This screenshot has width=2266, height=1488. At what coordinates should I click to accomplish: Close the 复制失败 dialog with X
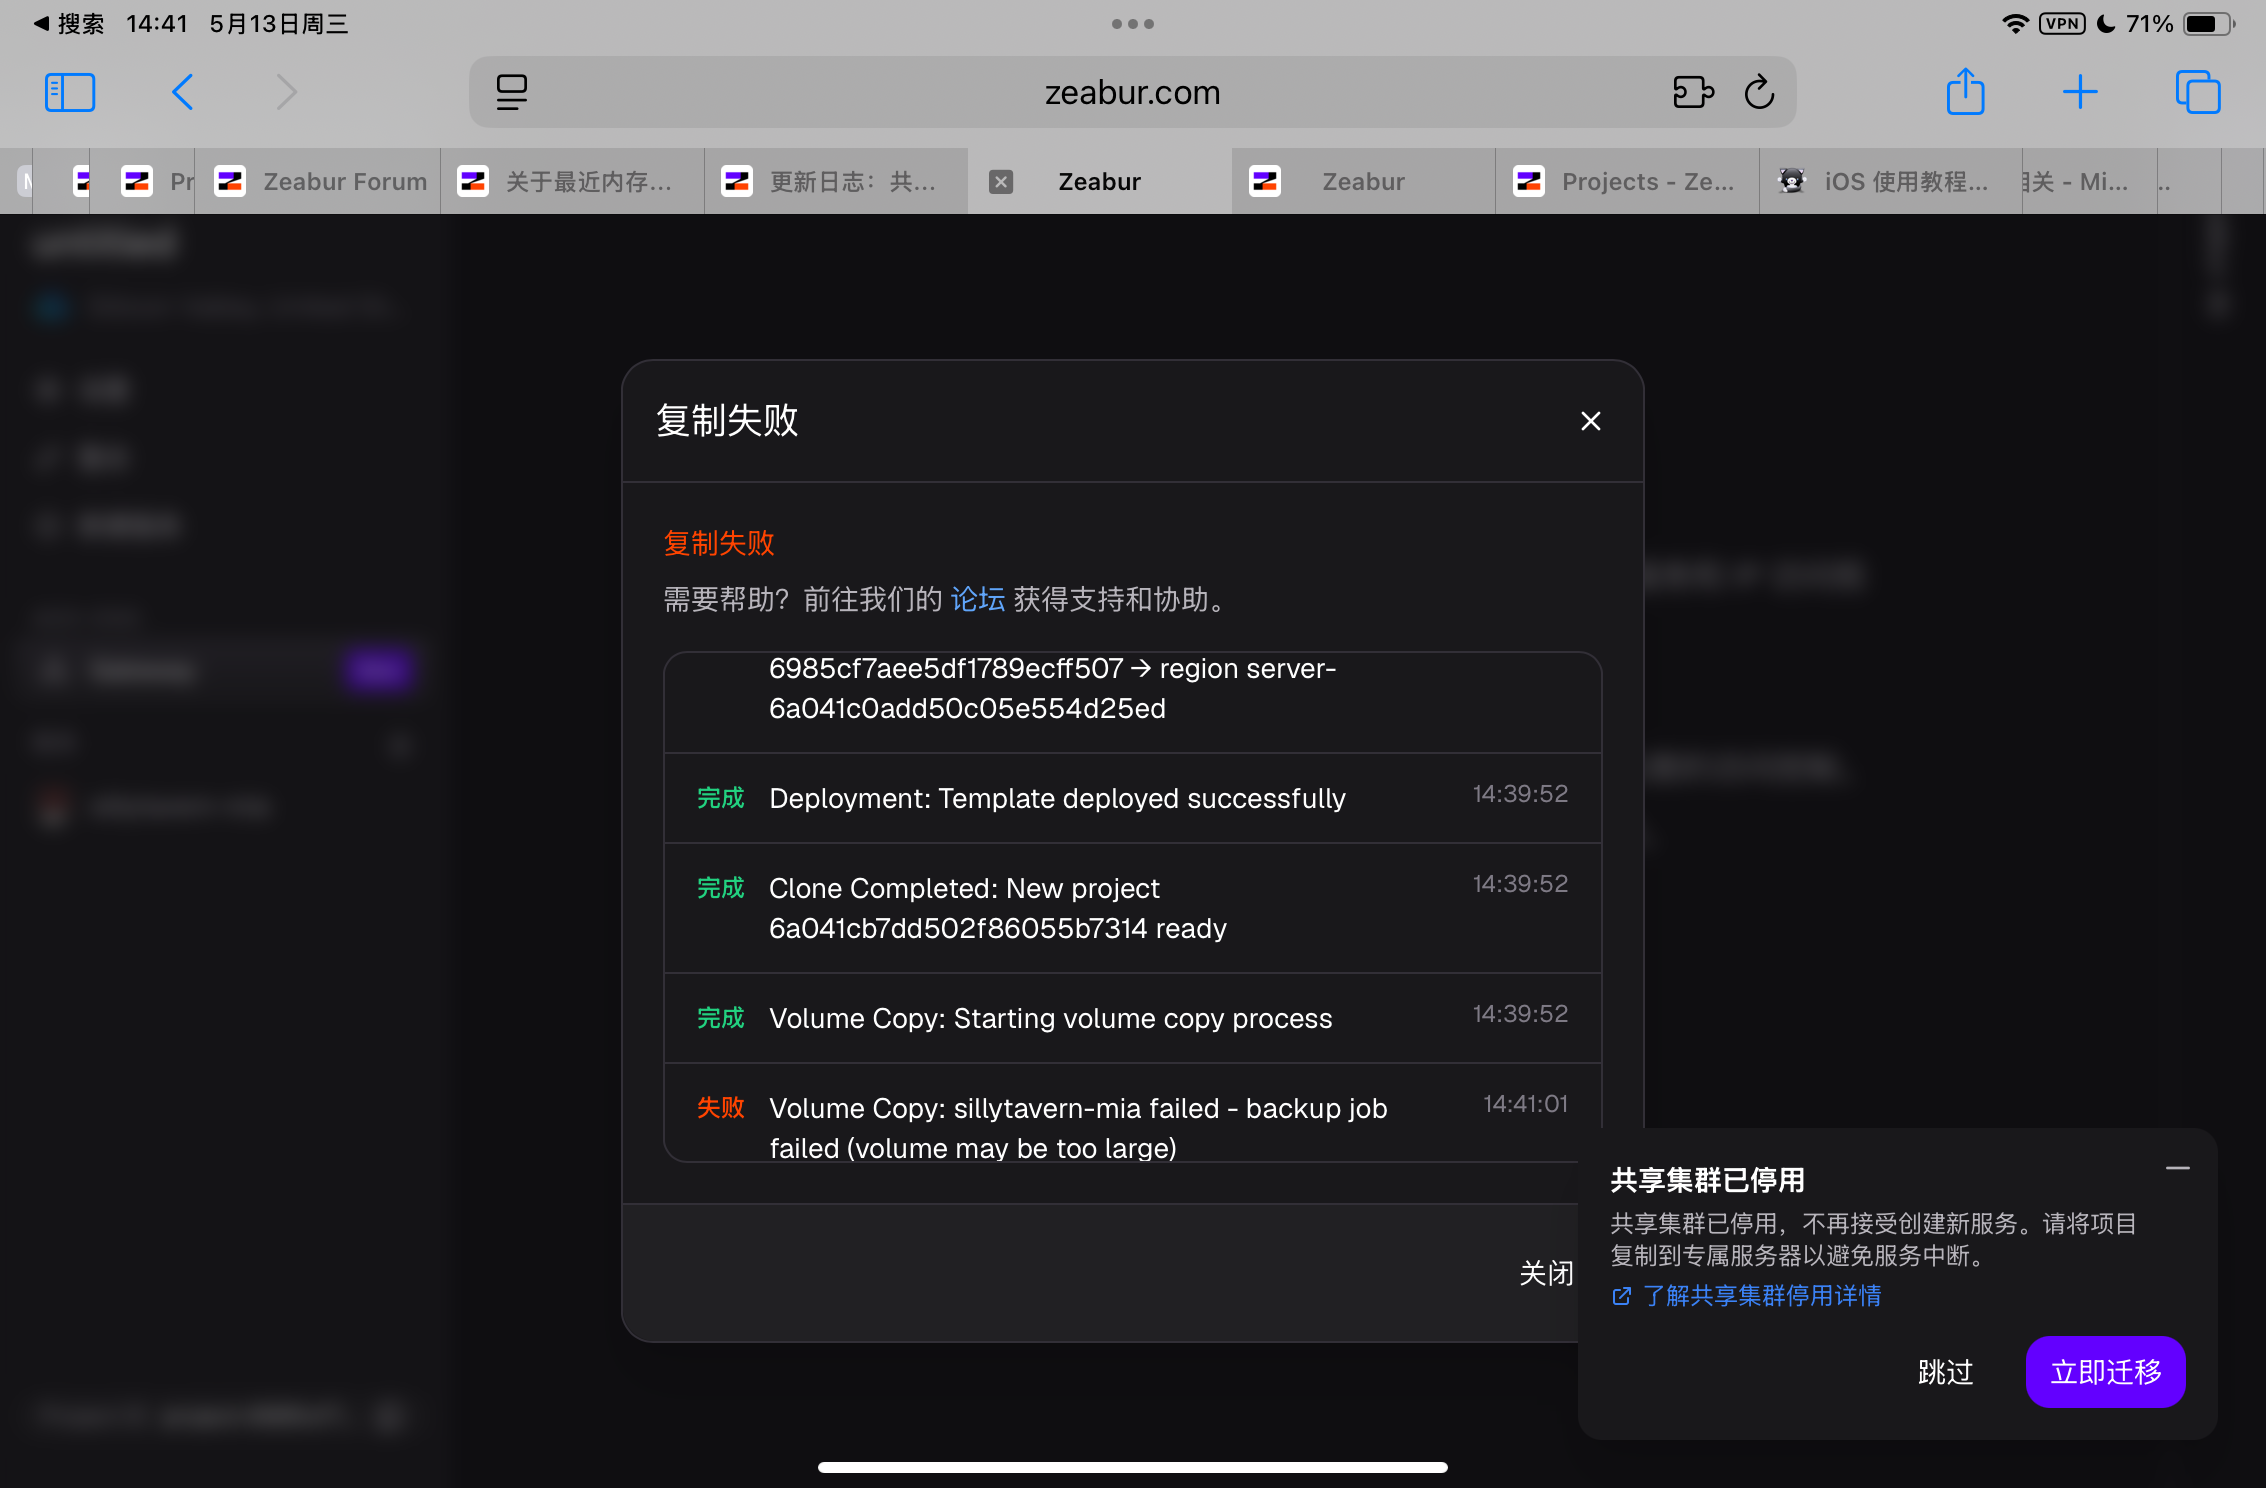pyautogui.click(x=1591, y=421)
